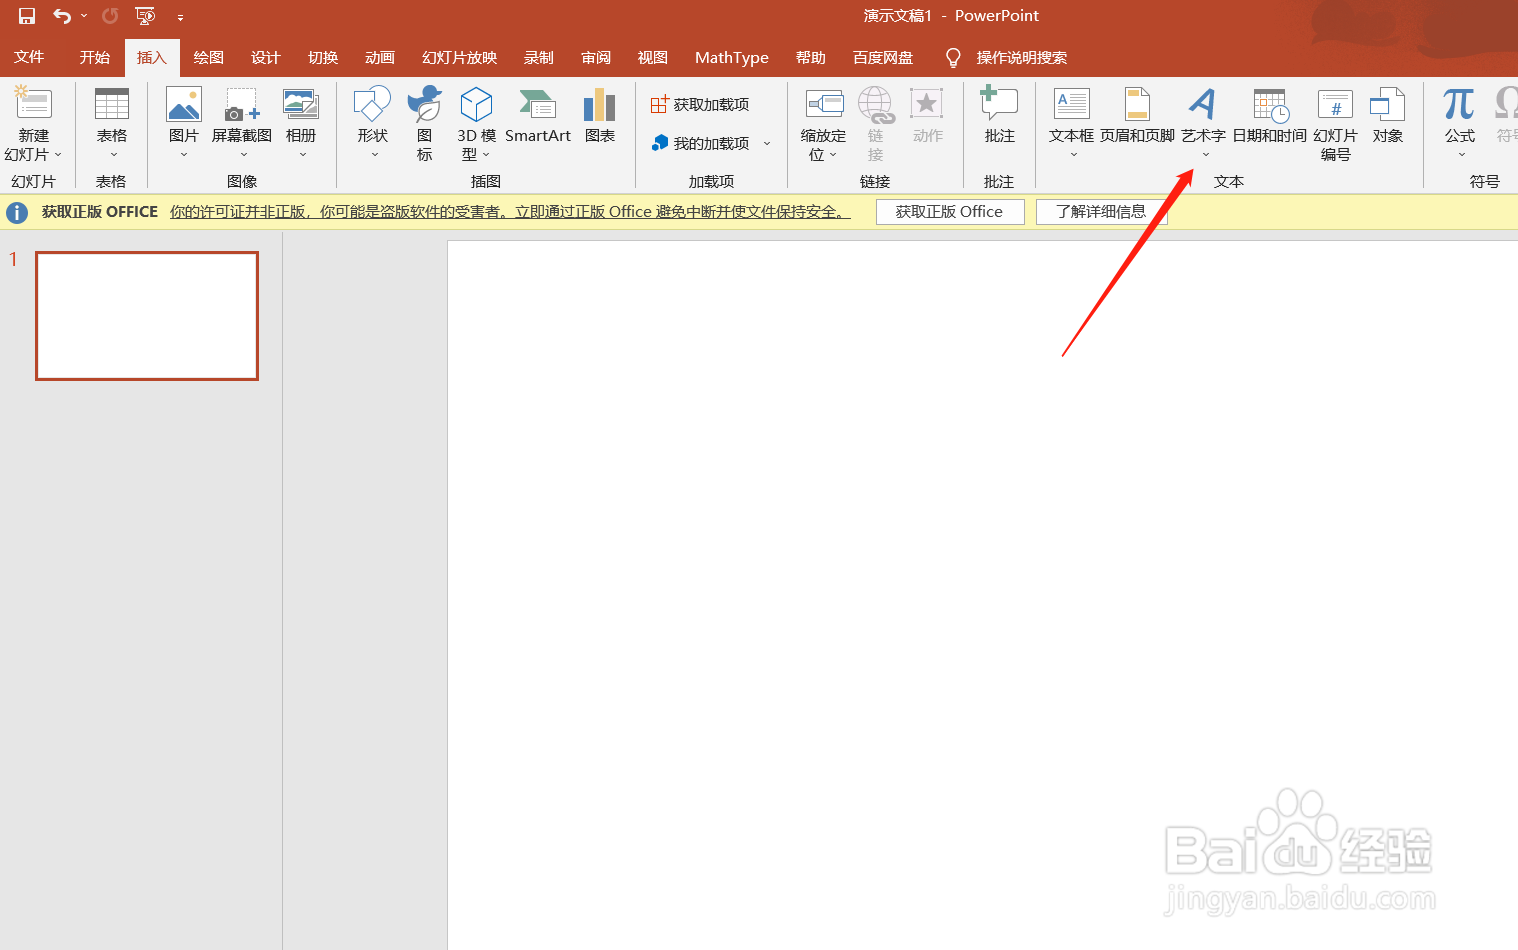
Task: Expand My Add-ins (我的加载项) dropdown arrow
Action: pos(767,143)
